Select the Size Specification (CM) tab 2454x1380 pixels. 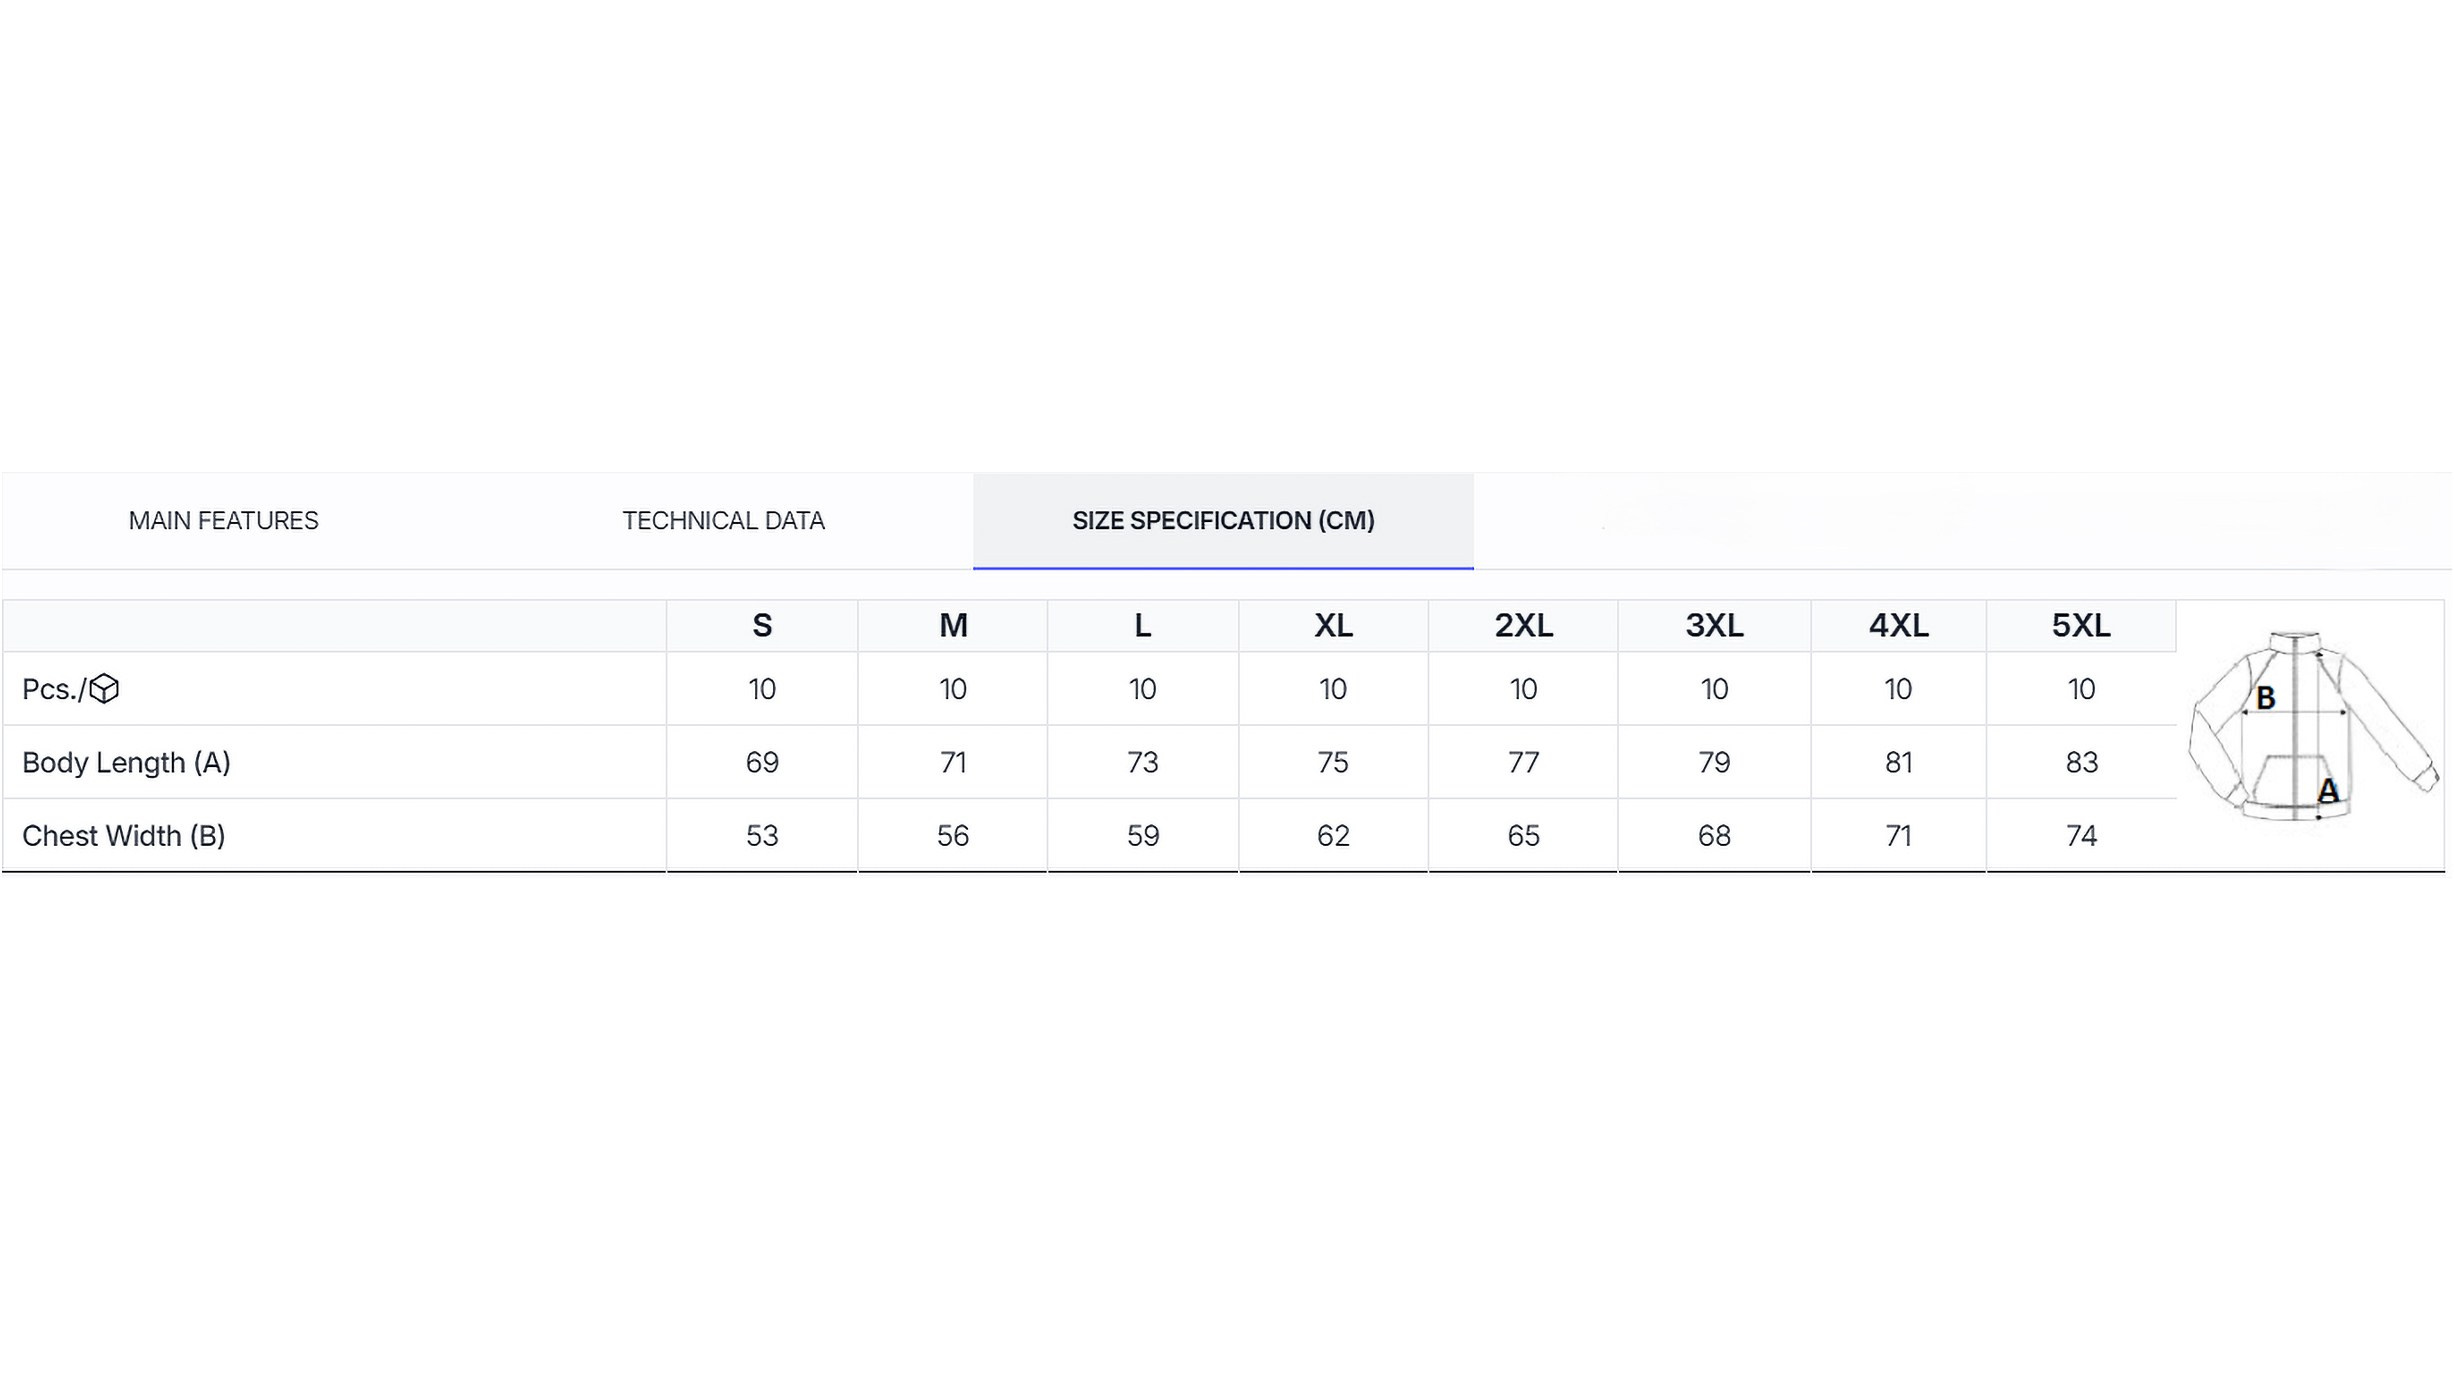1222,521
